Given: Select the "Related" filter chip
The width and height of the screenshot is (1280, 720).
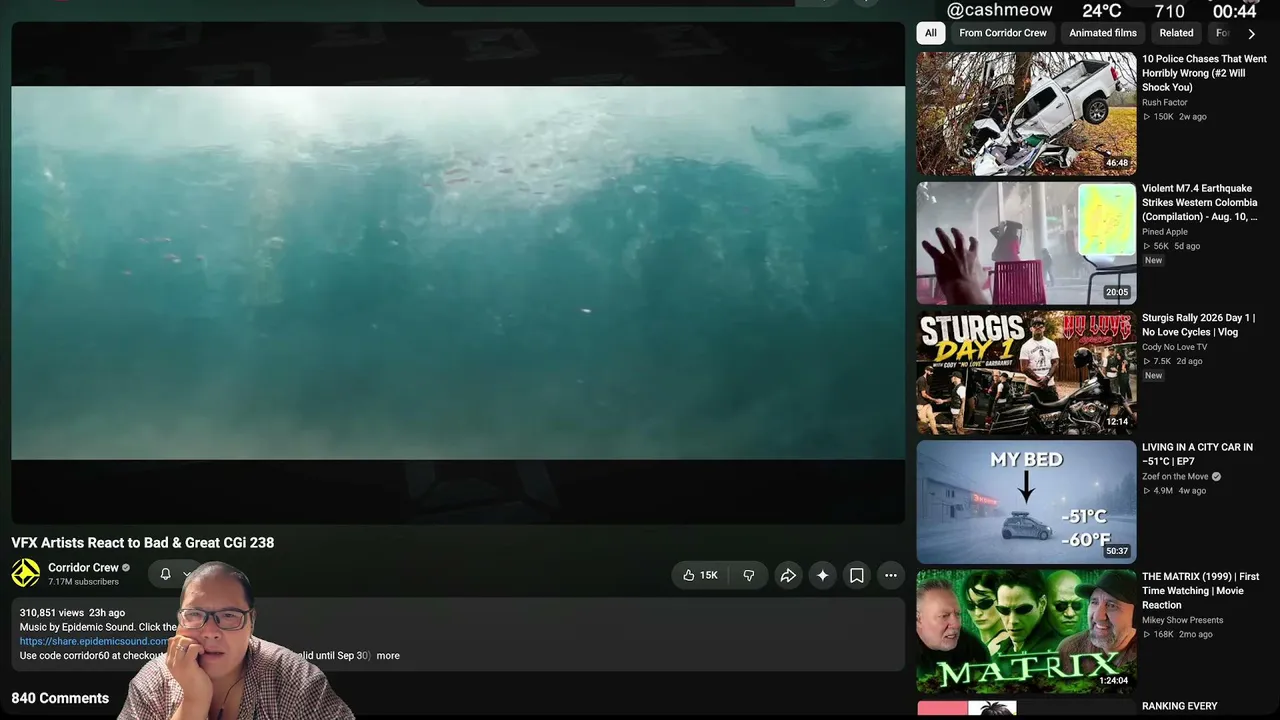Looking at the screenshot, I should (x=1176, y=33).
